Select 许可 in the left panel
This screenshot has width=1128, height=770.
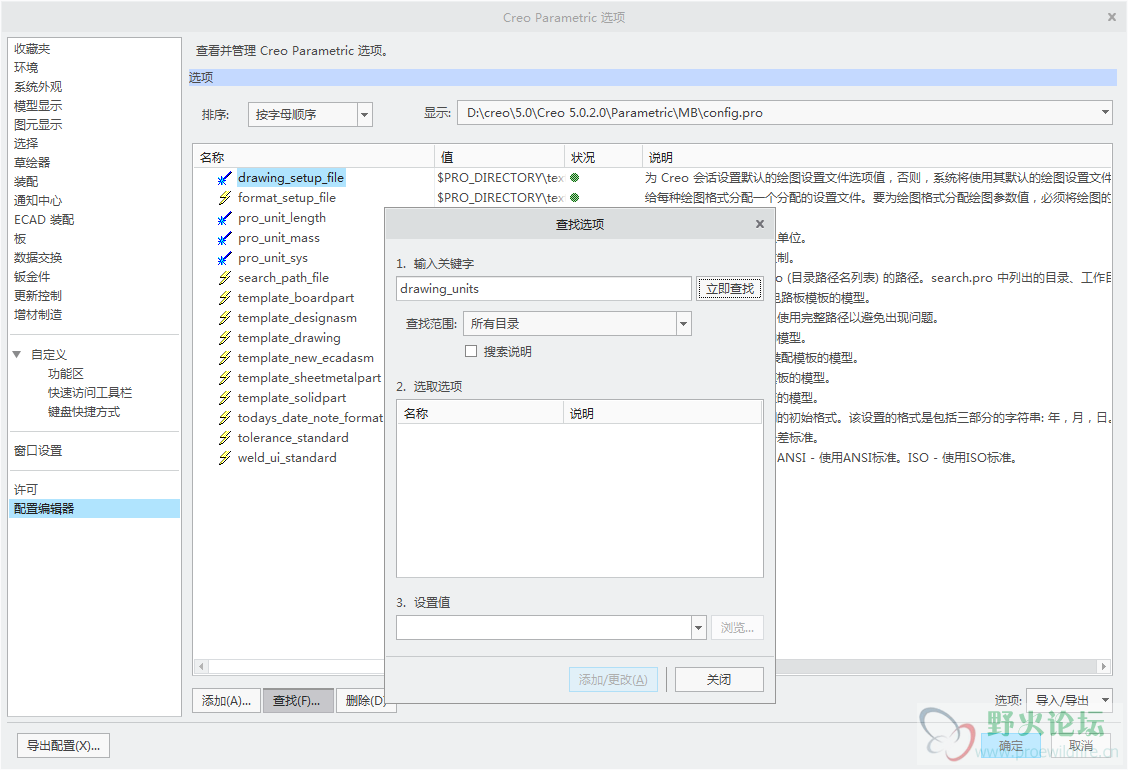[x=26, y=489]
